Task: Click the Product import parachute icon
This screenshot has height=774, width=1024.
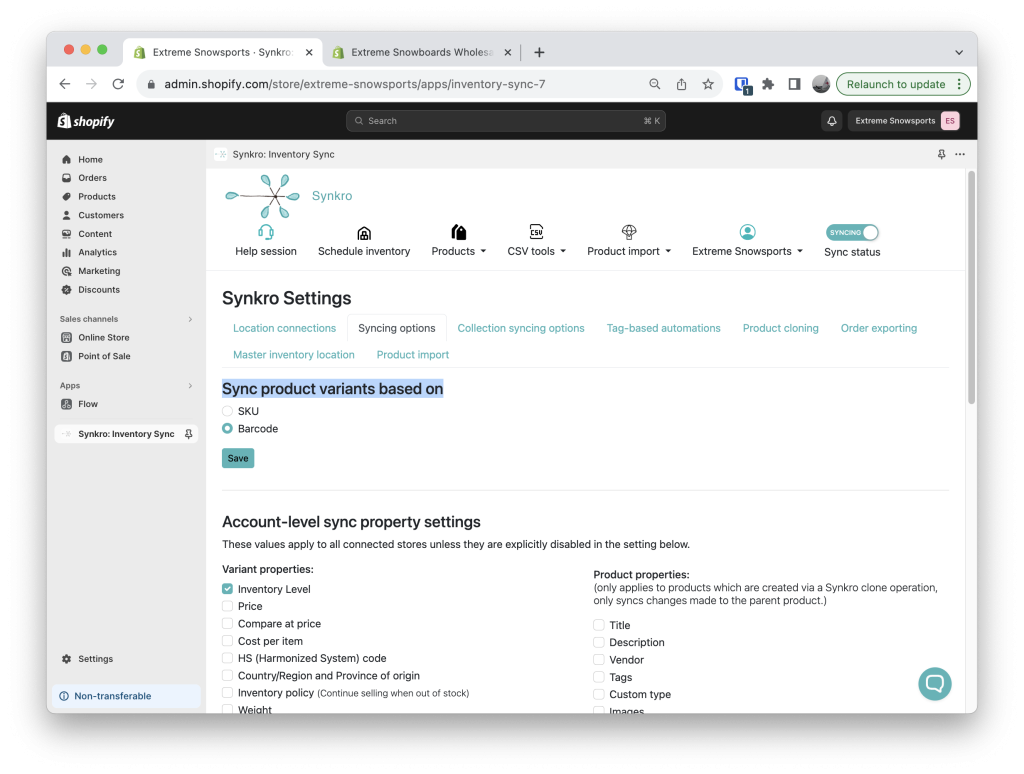Action: 629,231
